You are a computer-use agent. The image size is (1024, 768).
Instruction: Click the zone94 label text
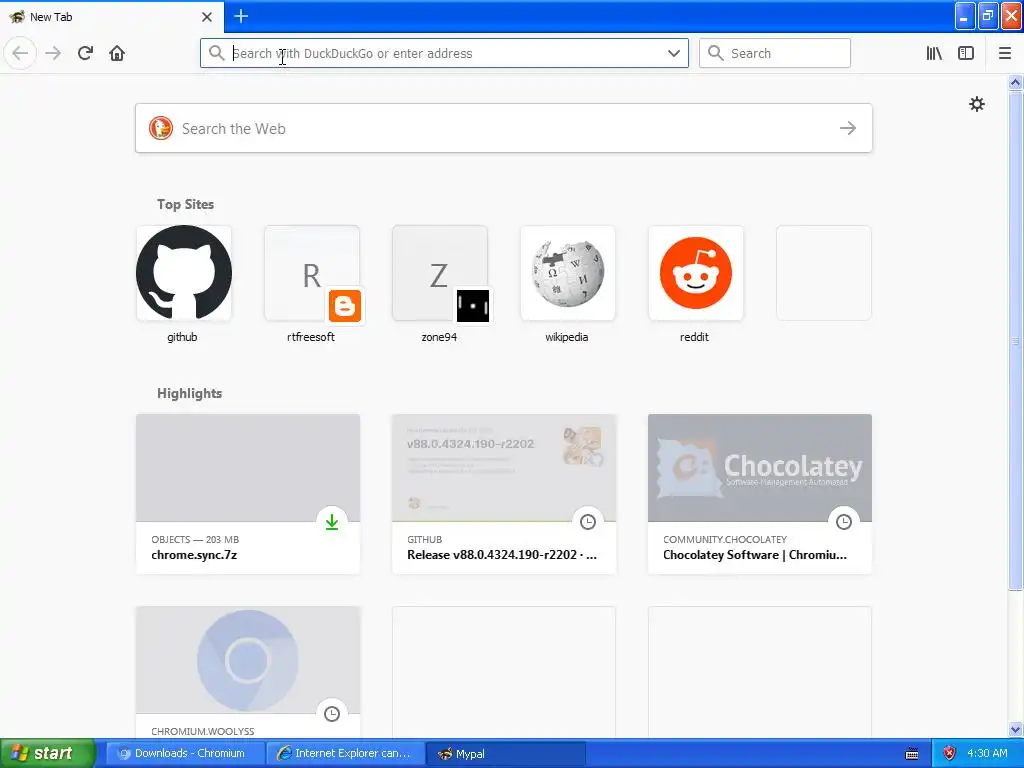click(439, 337)
